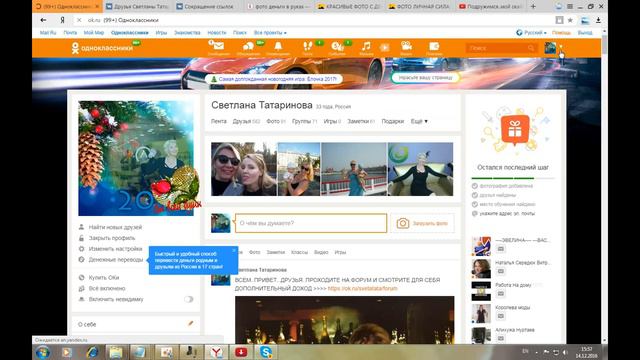
Task: Click Выход in the top portal bar
Action: coord(584,33)
